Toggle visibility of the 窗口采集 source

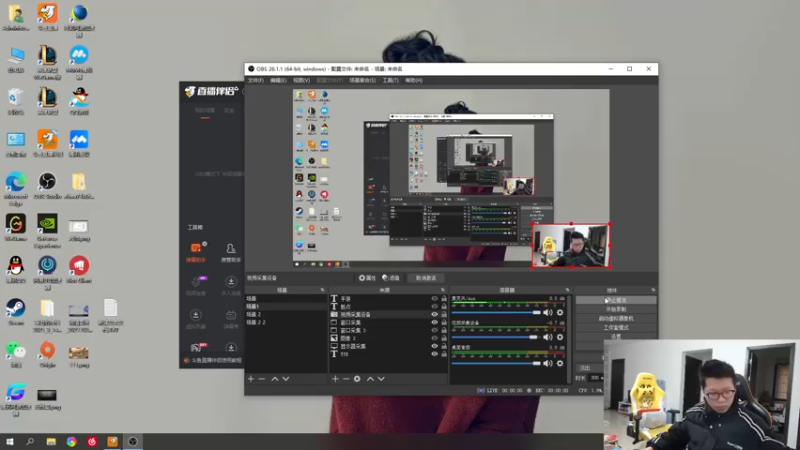pyautogui.click(x=434, y=322)
